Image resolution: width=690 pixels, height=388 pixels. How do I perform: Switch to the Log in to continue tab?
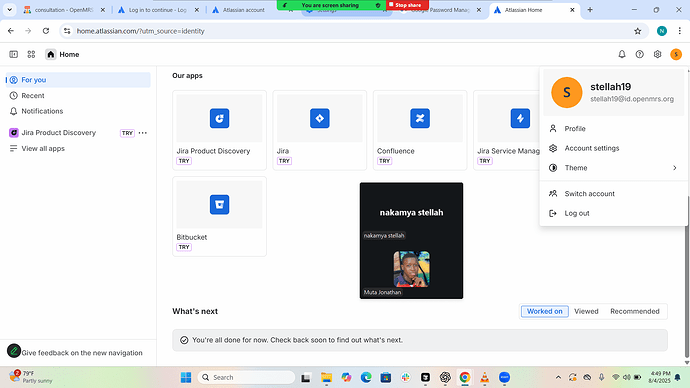[157, 10]
